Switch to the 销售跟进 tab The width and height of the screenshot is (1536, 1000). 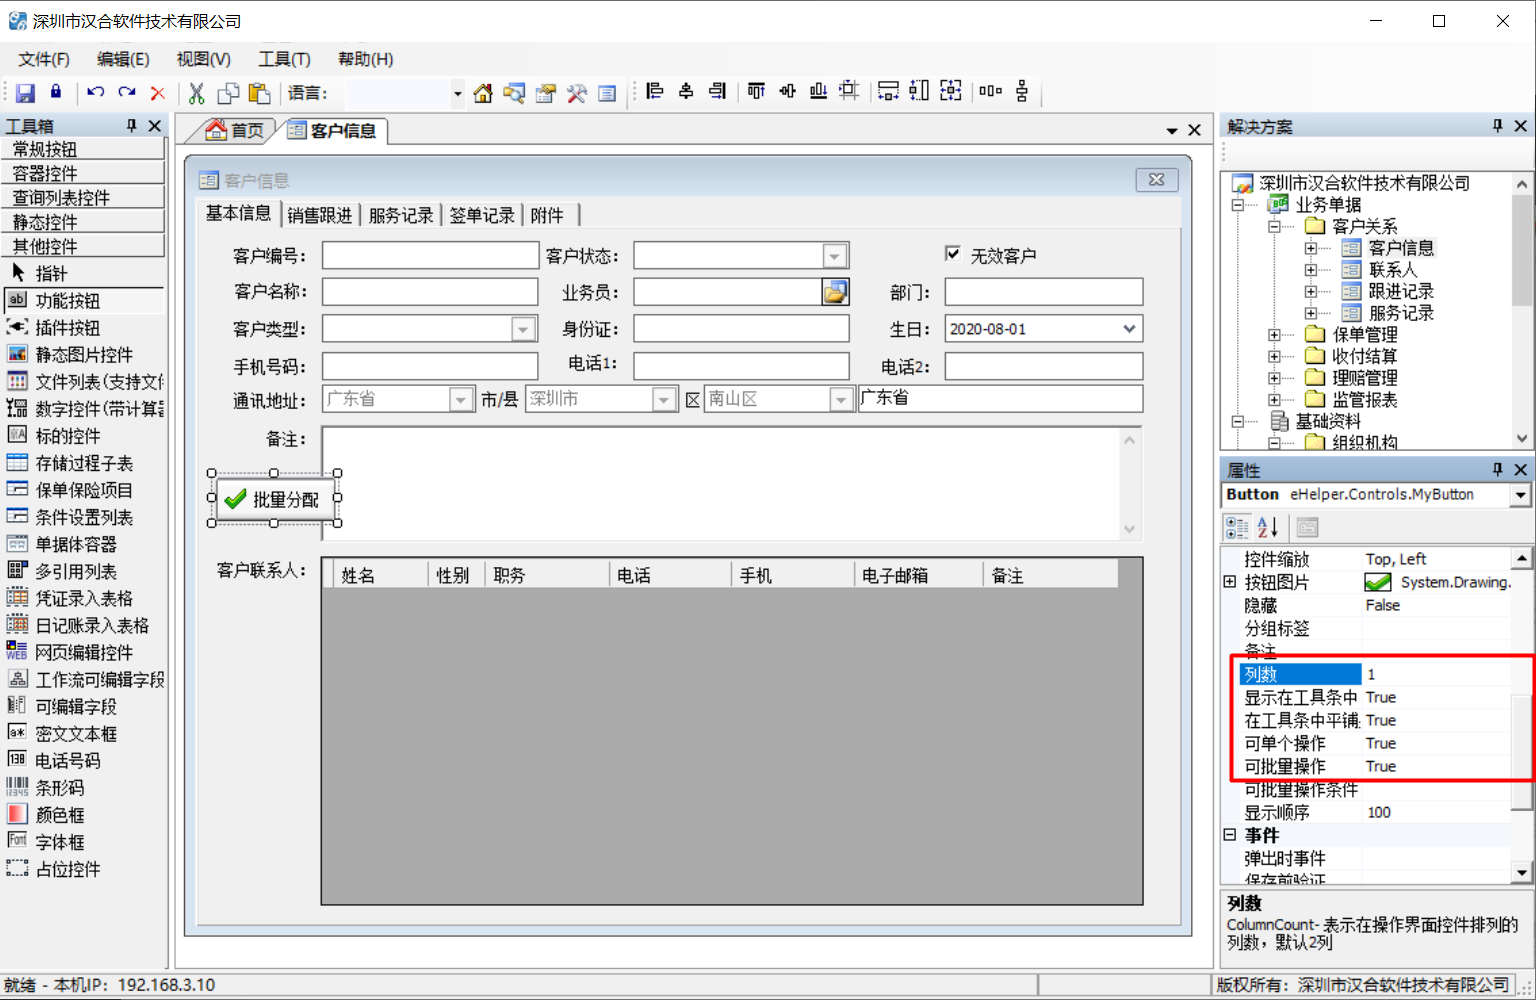[319, 215]
